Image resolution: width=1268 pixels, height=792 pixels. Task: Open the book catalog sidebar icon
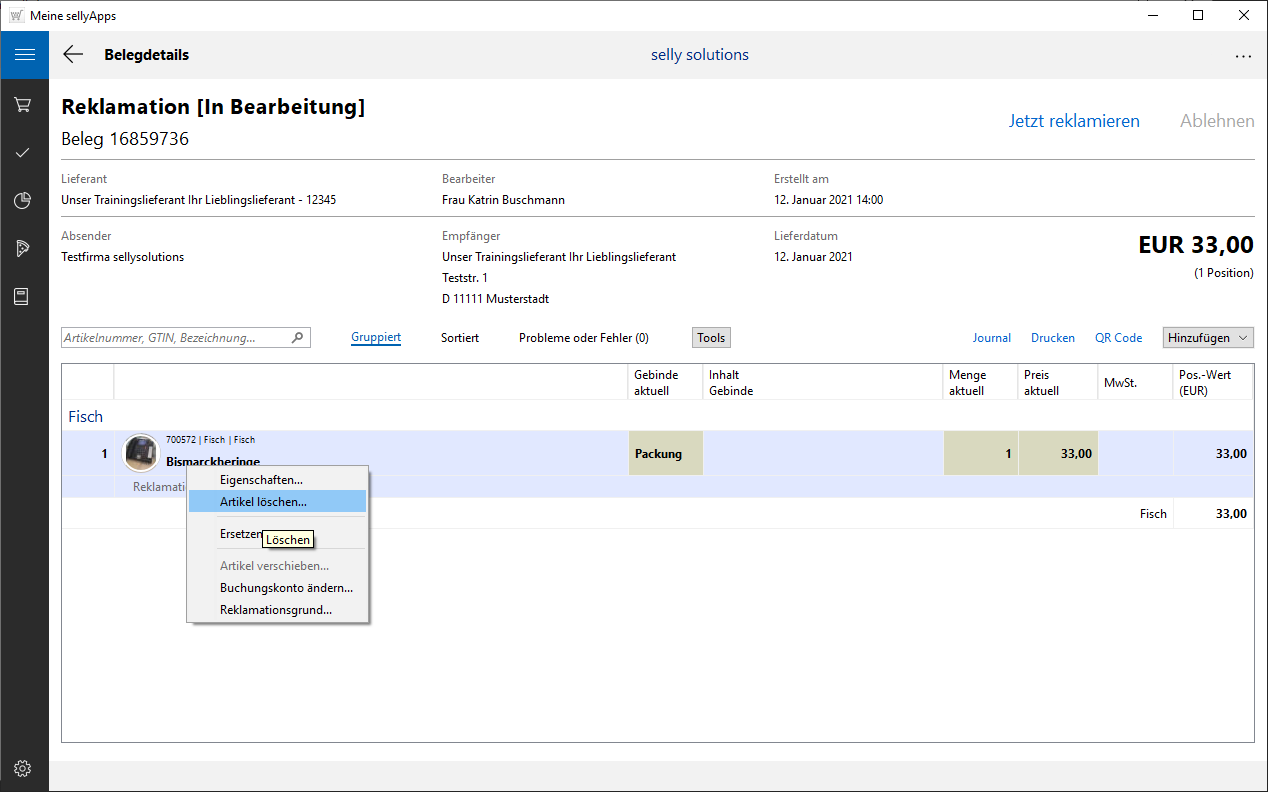pos(23,297)
